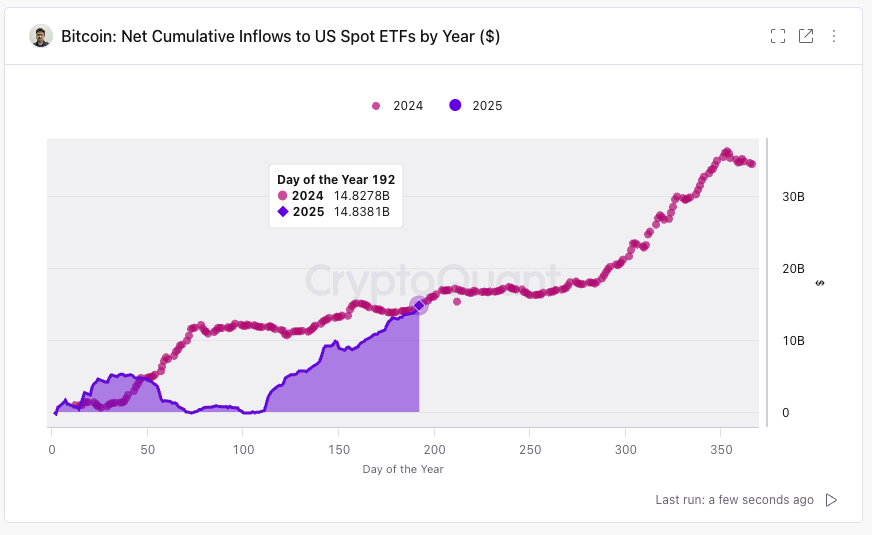Click the last 2024 data point
The height and width of the screenshot is (535, 872).
pyautogui.click(x=752, y=164)
